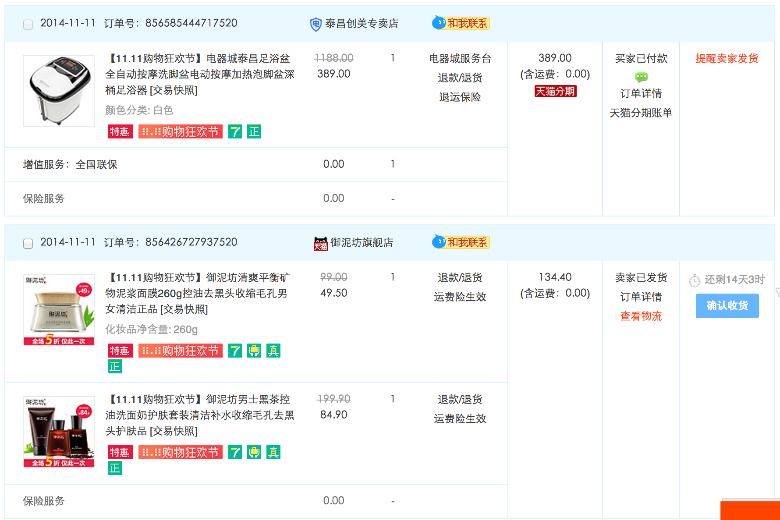Click the red 天猫分期 badge
Image resolution: width=780 pixels, height=520 pixels.
[x=556, y=91]
